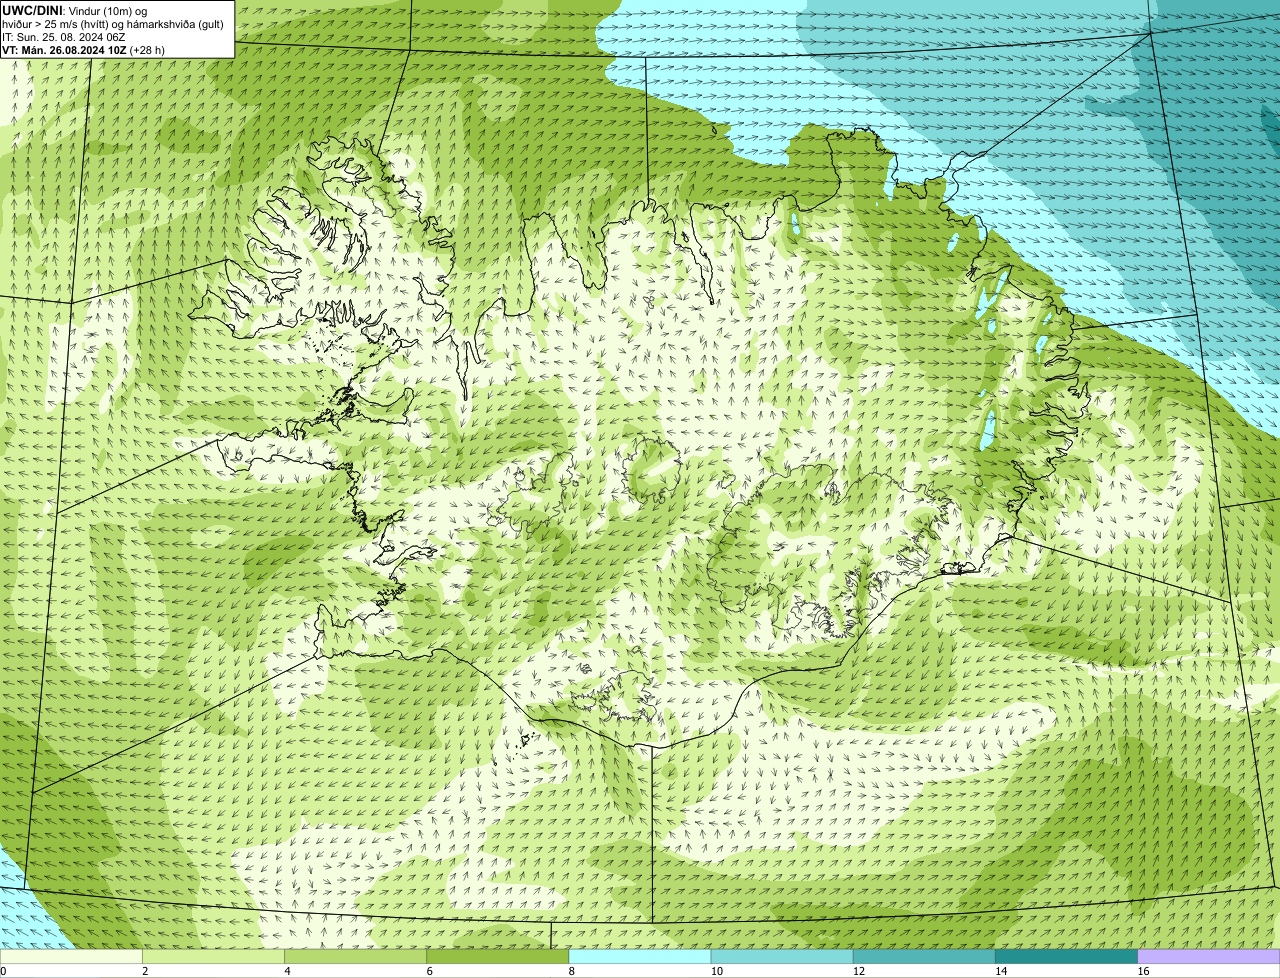Click the "IT: Sun. 25. 08. 2024 06Z" line
The height and width of the screenshot is (978, 1280).
[64, 37]
